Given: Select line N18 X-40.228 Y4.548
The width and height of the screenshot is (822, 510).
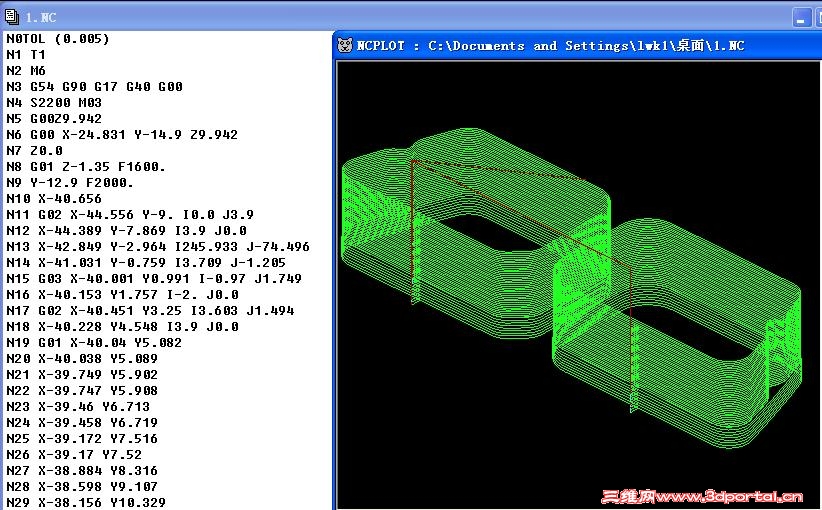Looking at the screenshot, I should pos(123,327).
